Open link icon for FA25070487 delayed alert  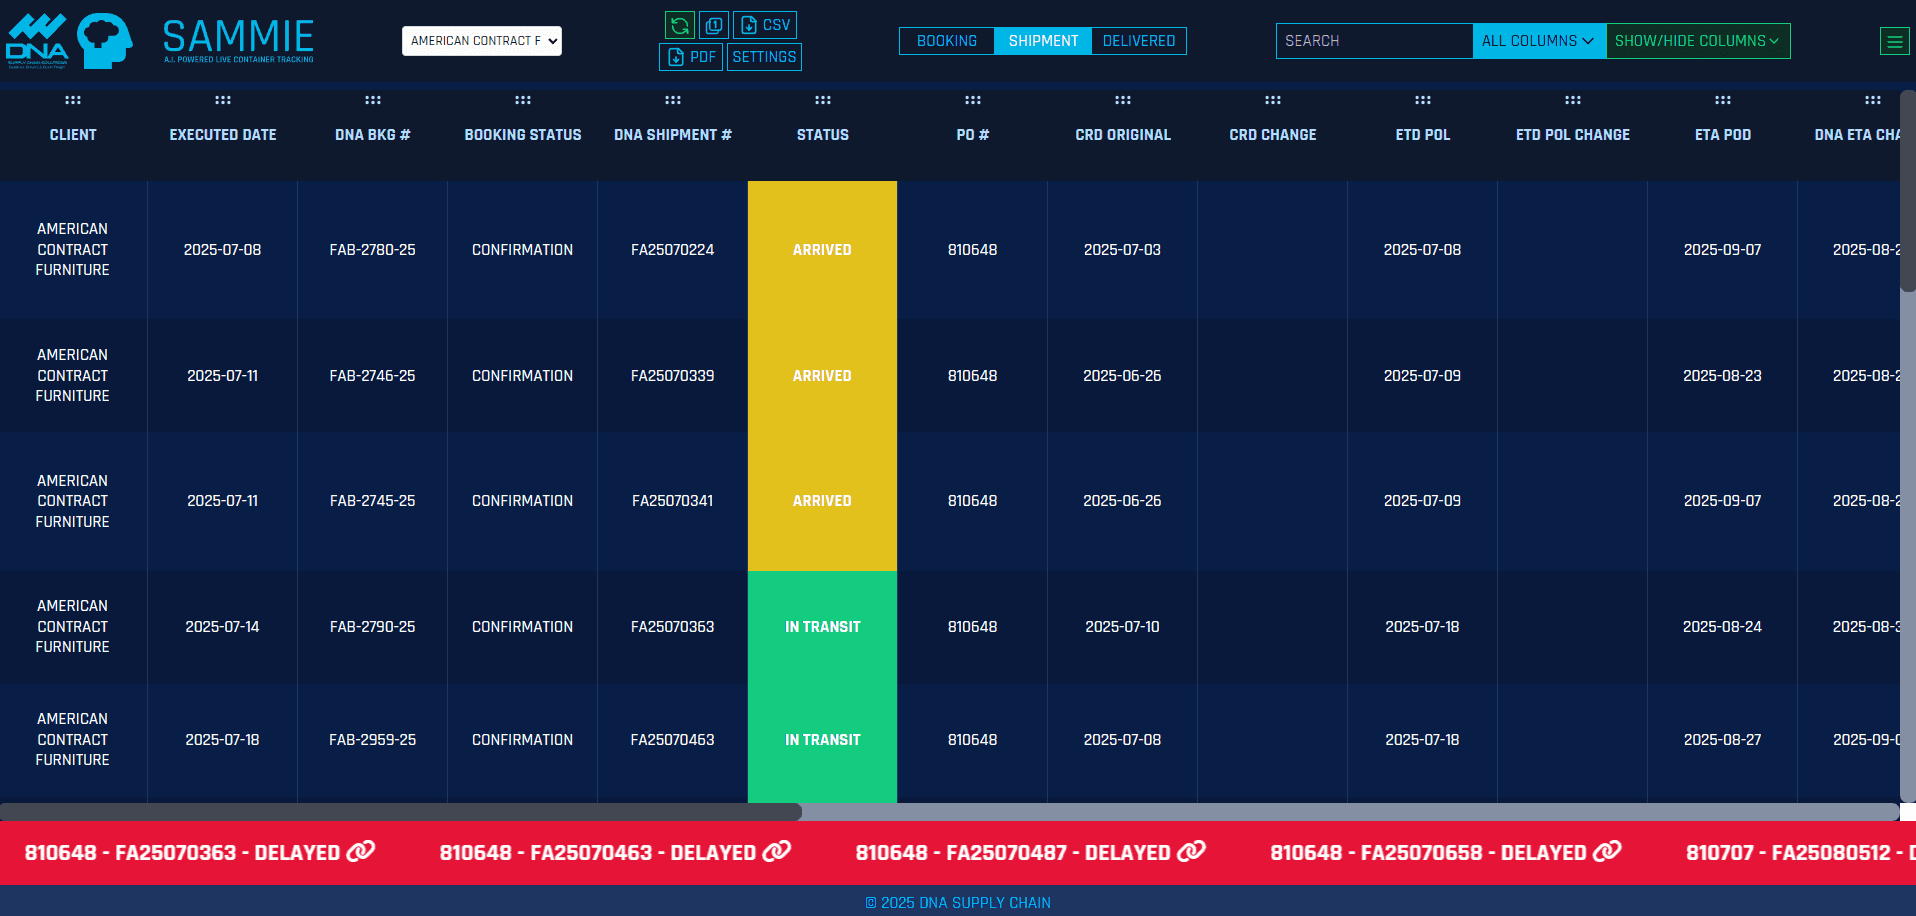click(x=1192, y=852)
